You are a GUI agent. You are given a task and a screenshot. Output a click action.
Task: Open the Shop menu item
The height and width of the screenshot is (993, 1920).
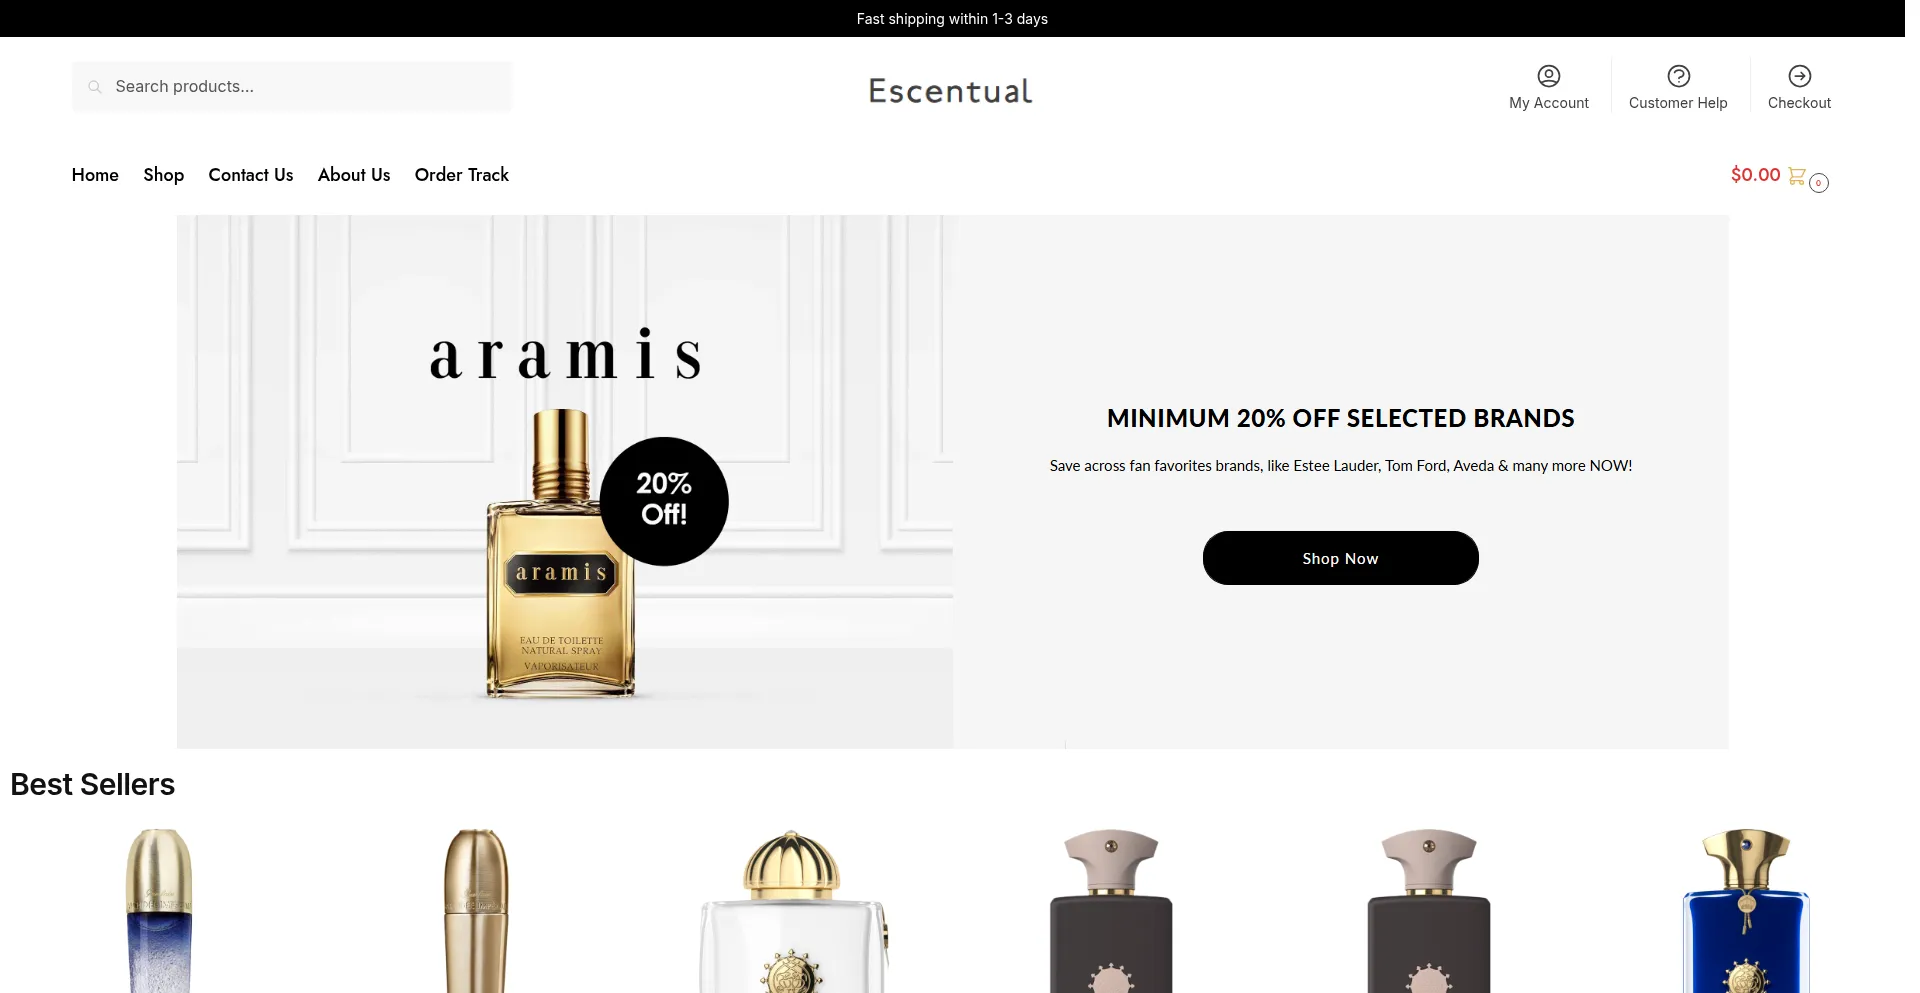164,175
